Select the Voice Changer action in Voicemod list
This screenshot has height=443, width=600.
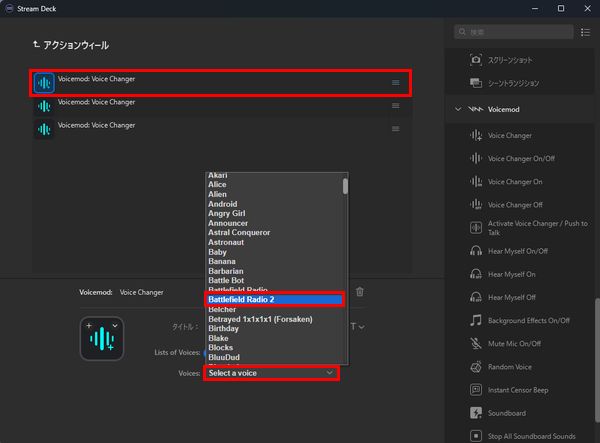[509, 135]
